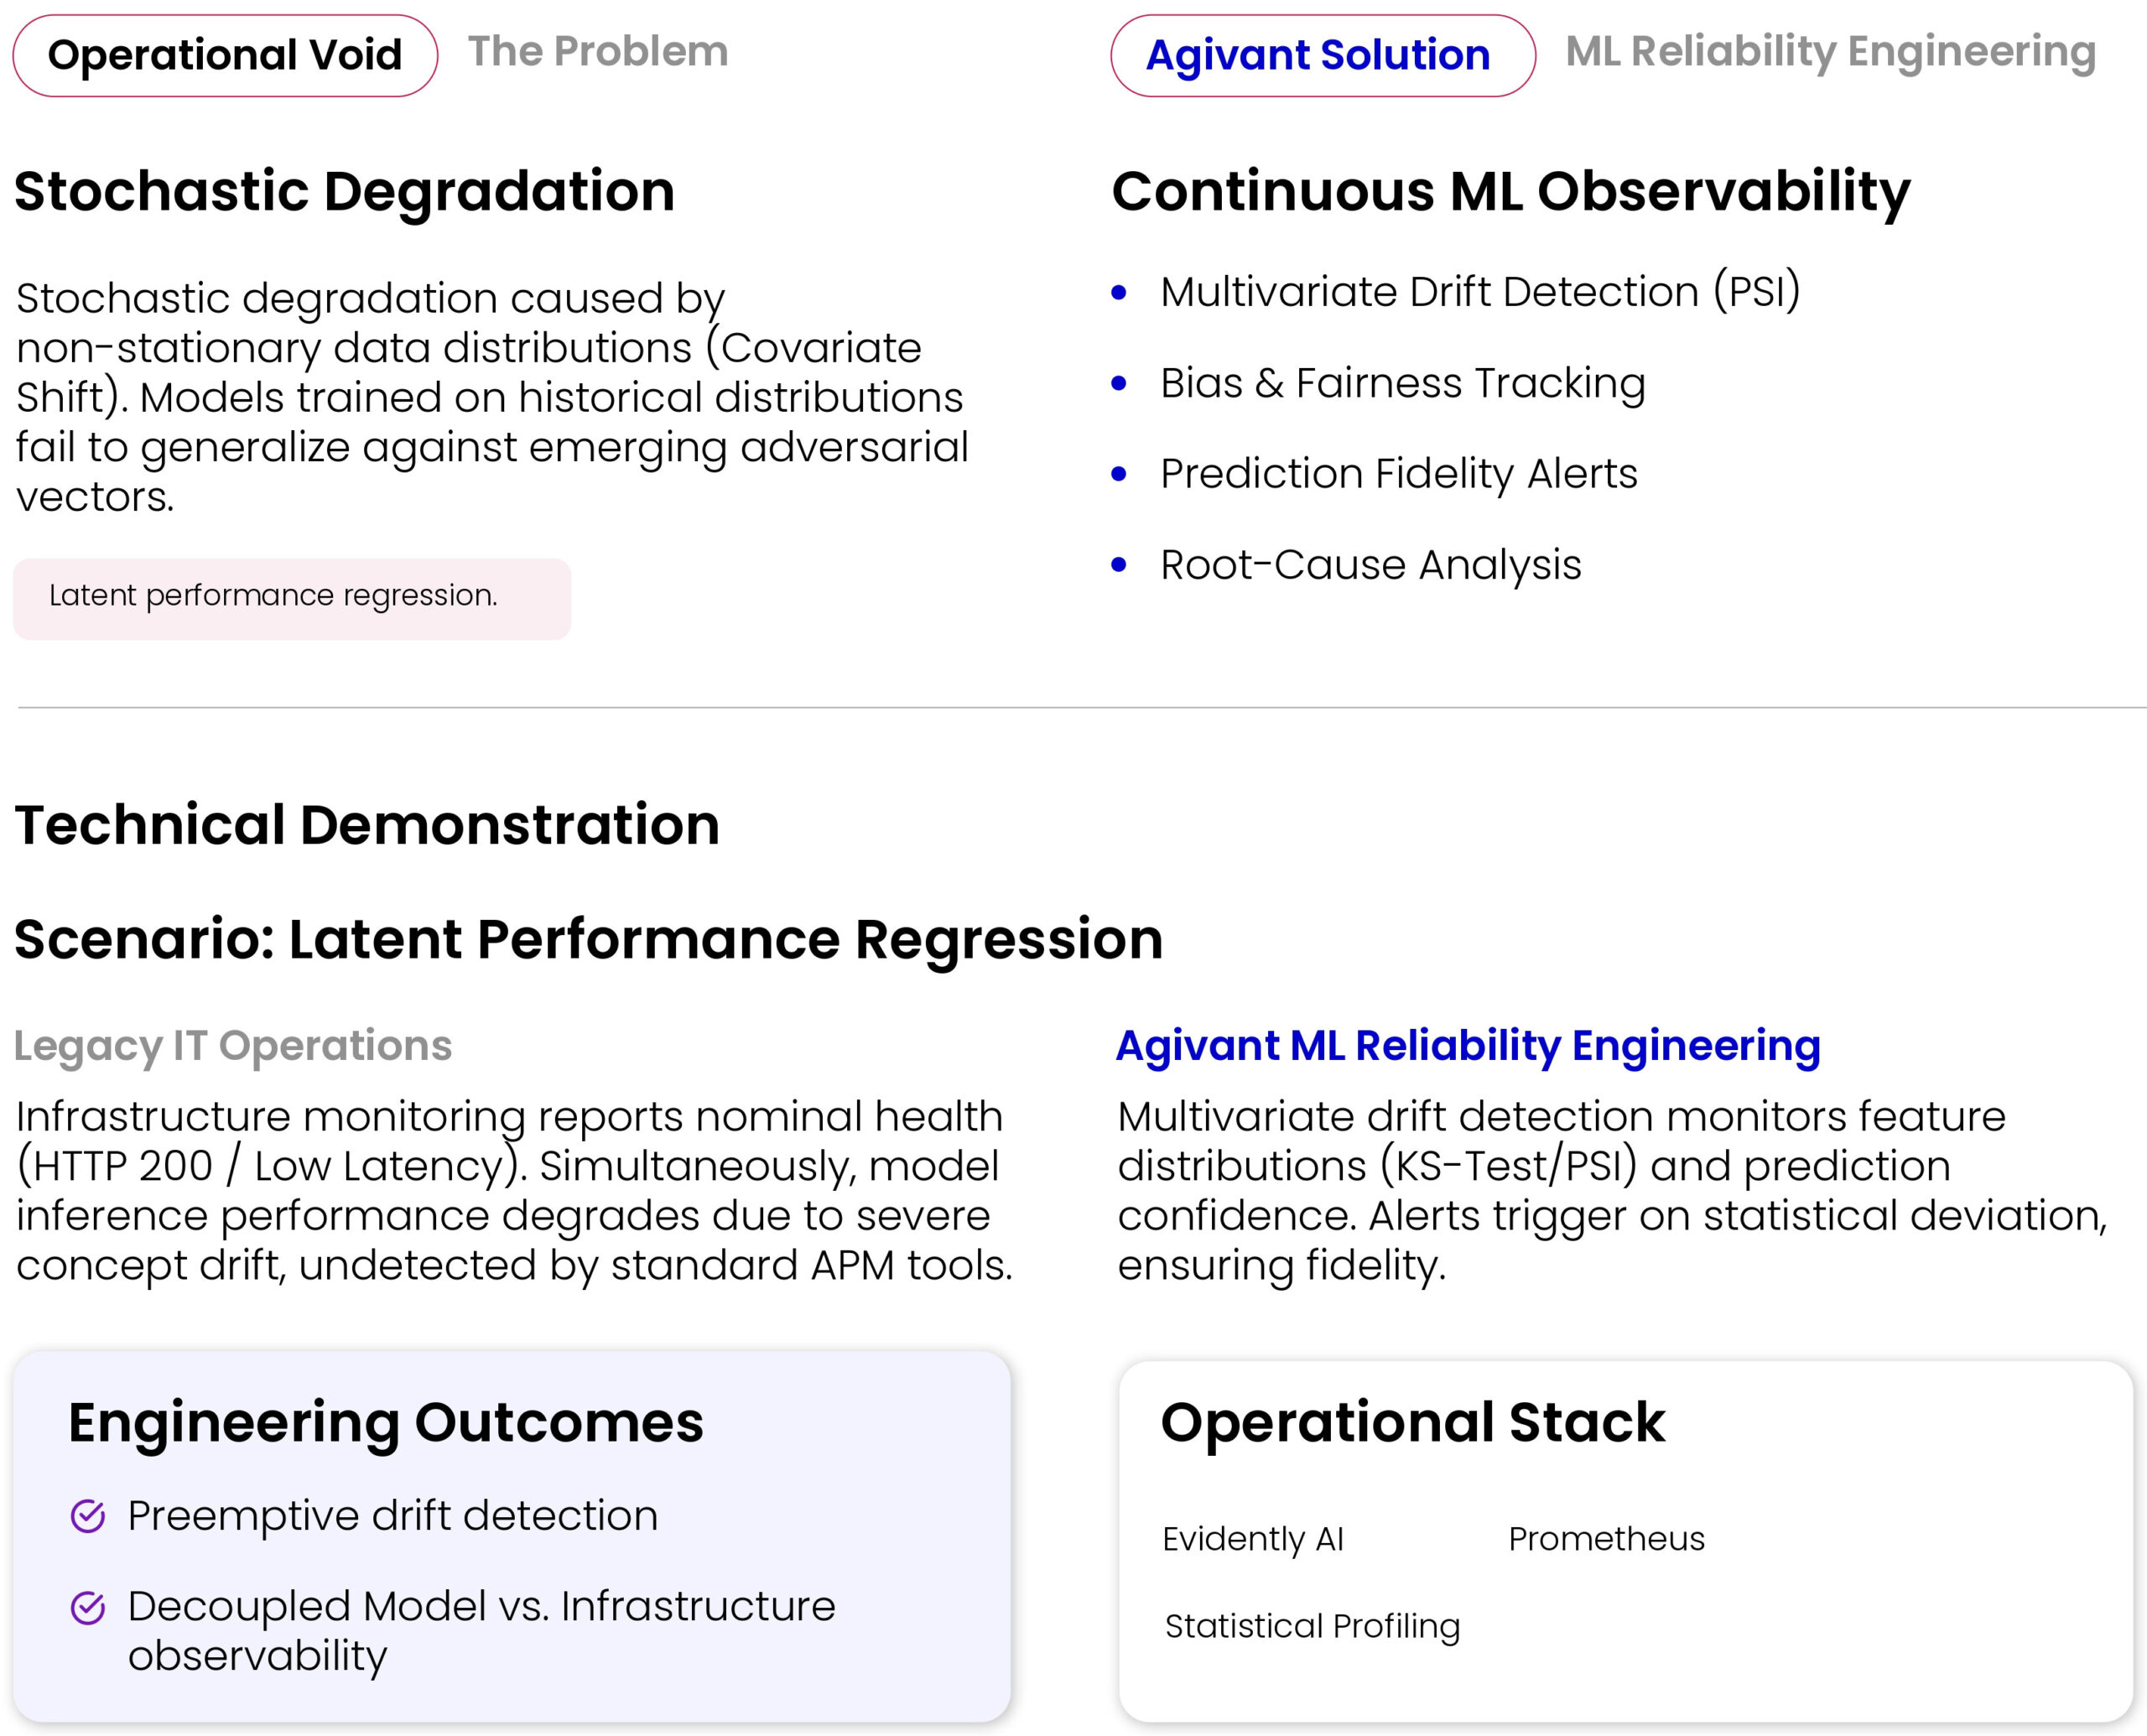Click the Technical Demonstration section heading

(x=367, y=825)
